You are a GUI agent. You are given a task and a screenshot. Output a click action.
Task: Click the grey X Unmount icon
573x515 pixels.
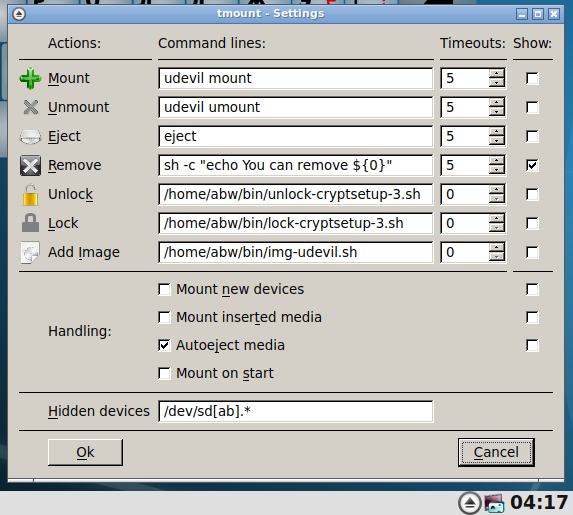(30, 107)
